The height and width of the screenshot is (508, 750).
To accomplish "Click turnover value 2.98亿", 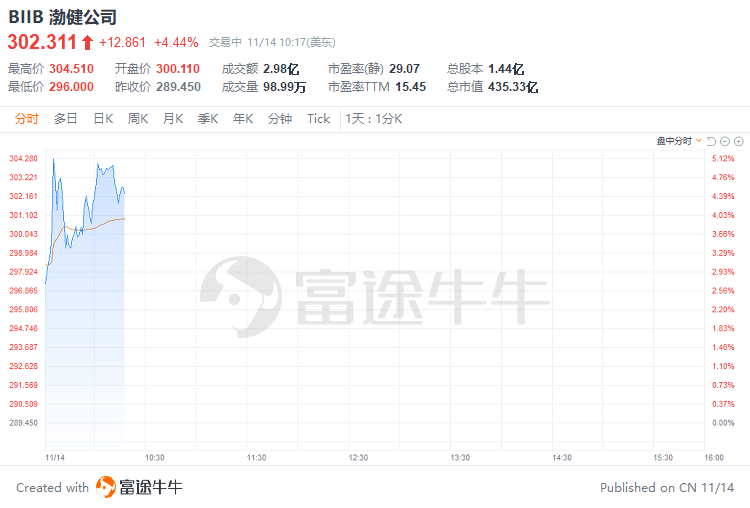I will click(281, 69).
